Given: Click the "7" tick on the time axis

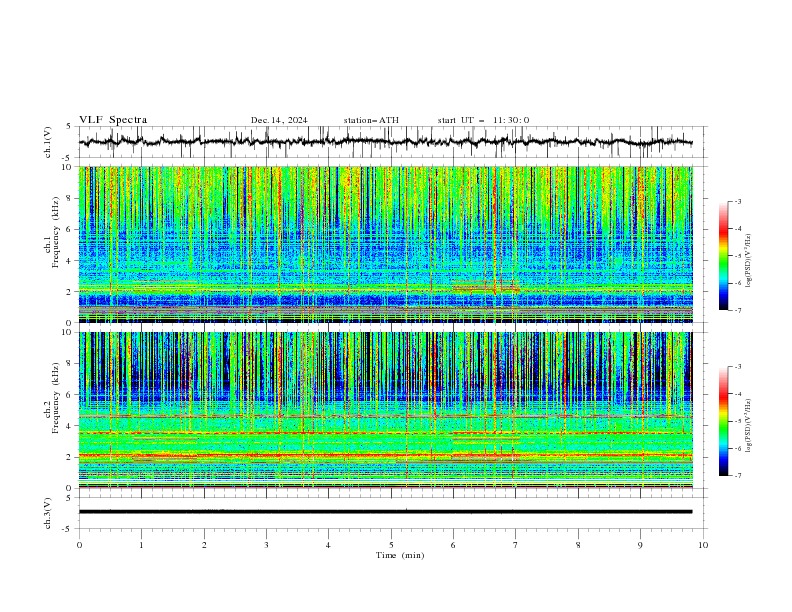Looking at the screenshot, I should click(516, 545).
